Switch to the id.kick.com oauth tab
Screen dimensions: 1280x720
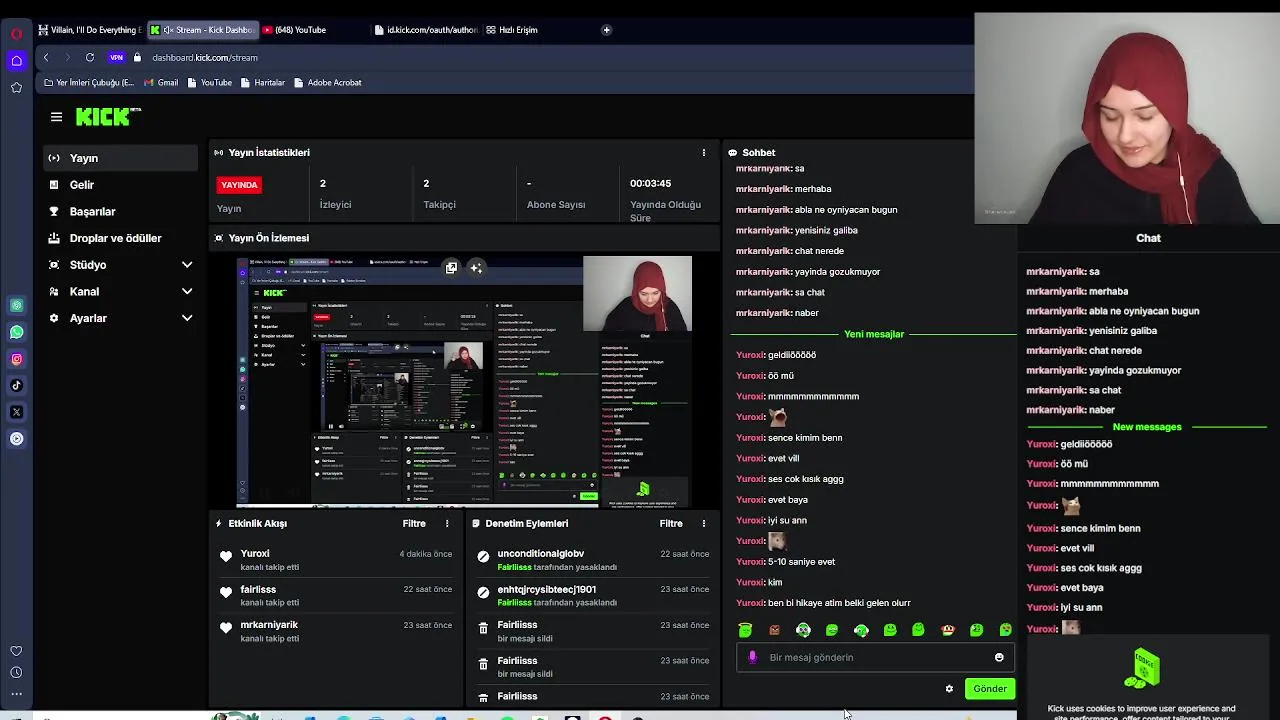click(425, 30)
